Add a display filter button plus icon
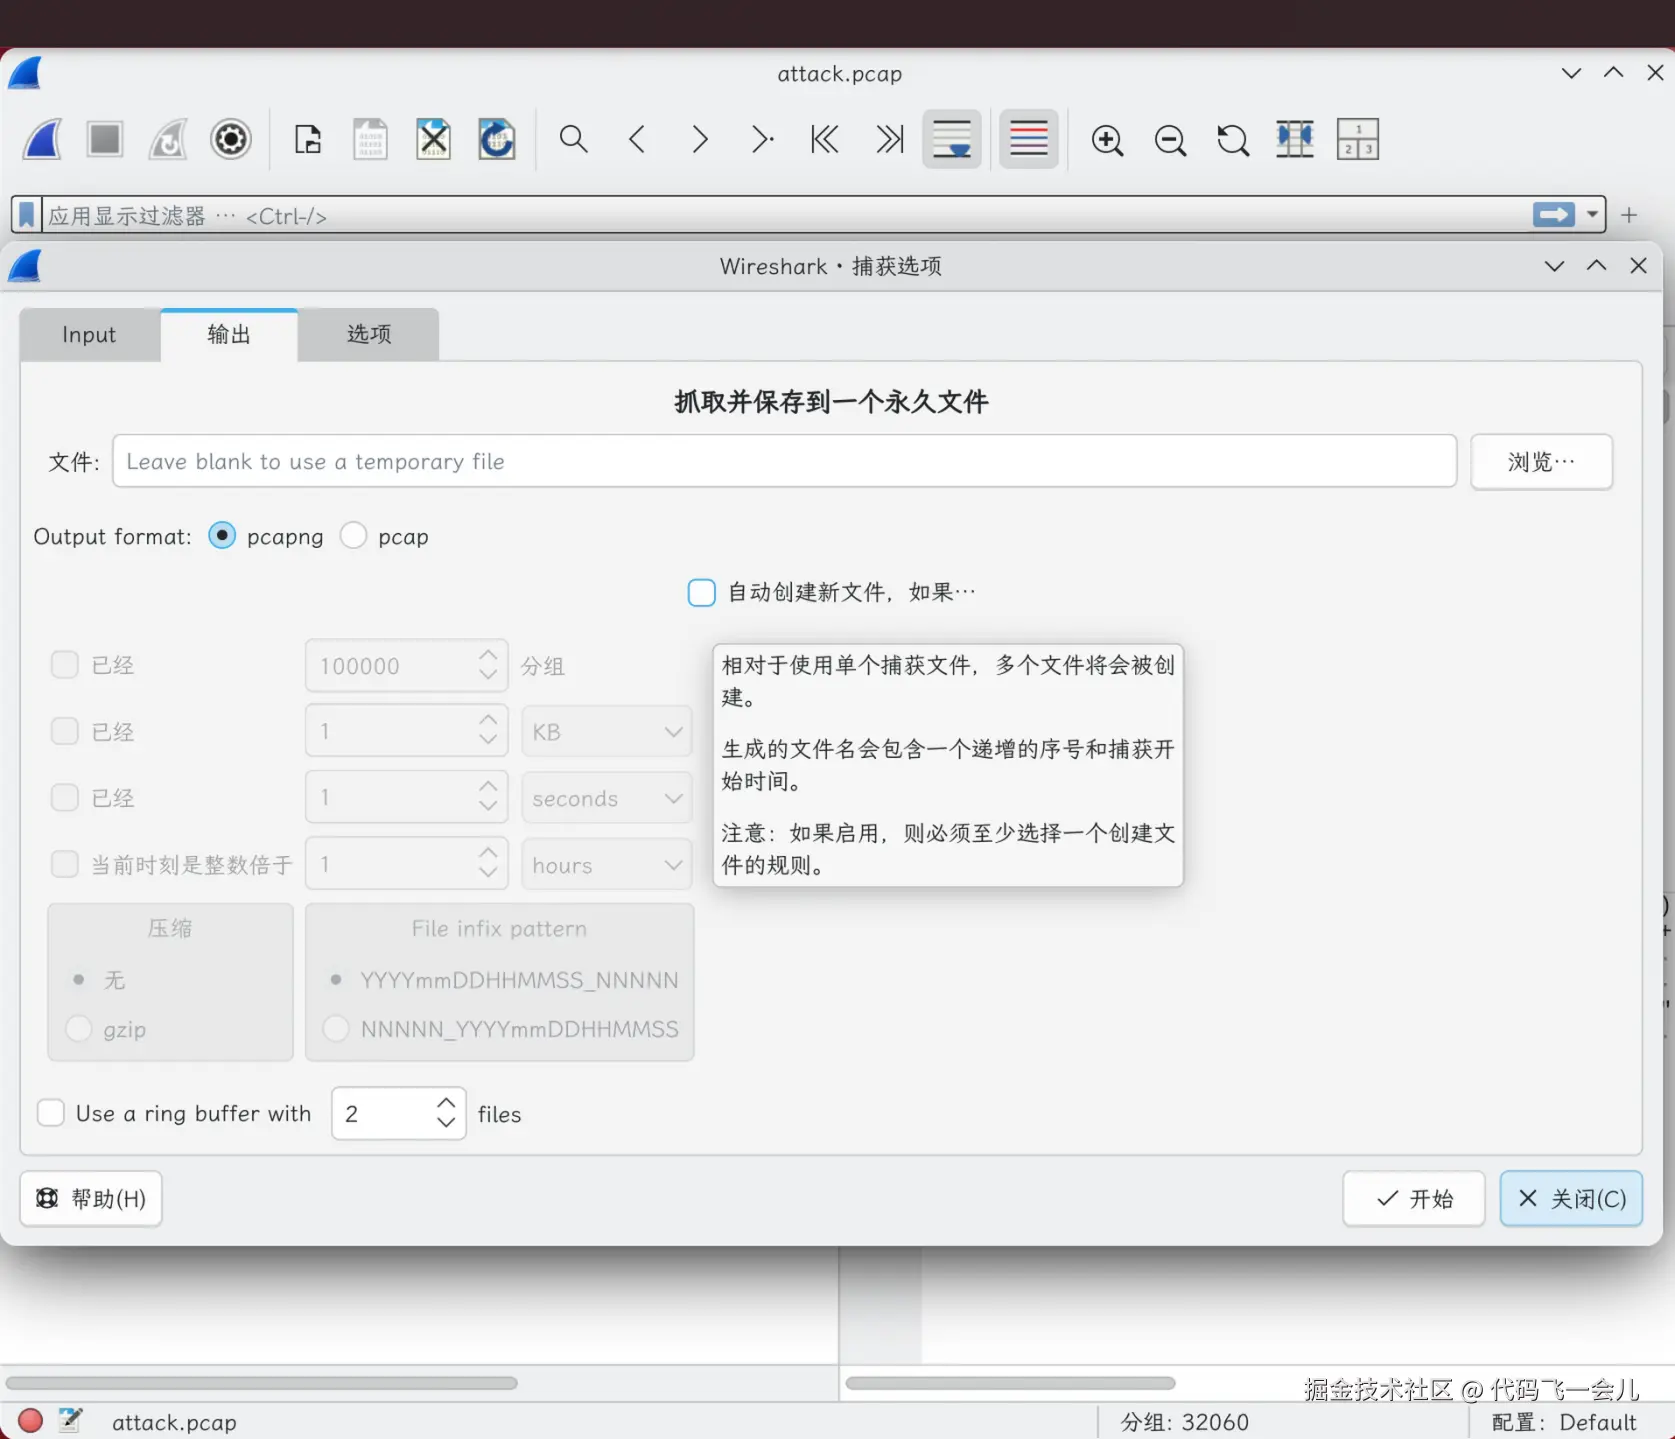This screenshot has width=1675, height=1439. pyautogui.click(x=1629, y=215)
